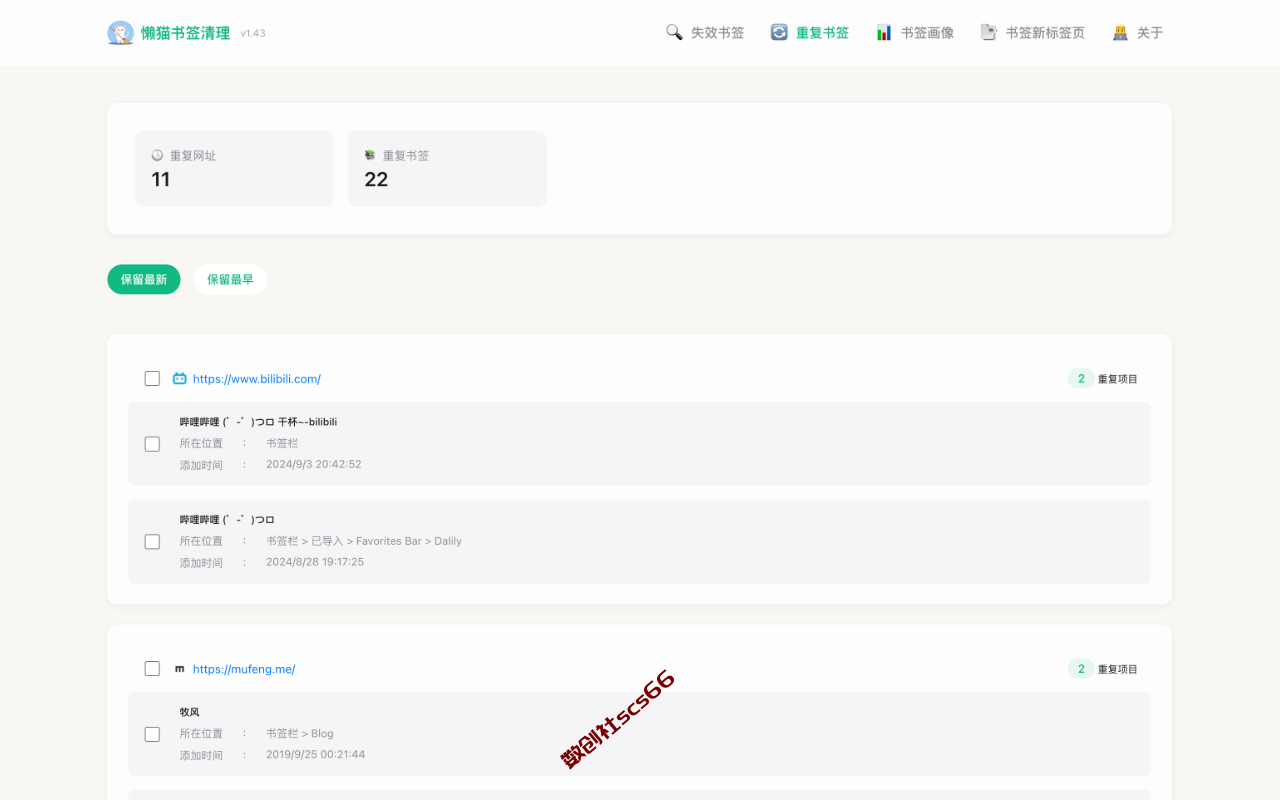Click the refresh icon for 重复书签
This screenshot has height=800, width=1280.
[779, 32]
